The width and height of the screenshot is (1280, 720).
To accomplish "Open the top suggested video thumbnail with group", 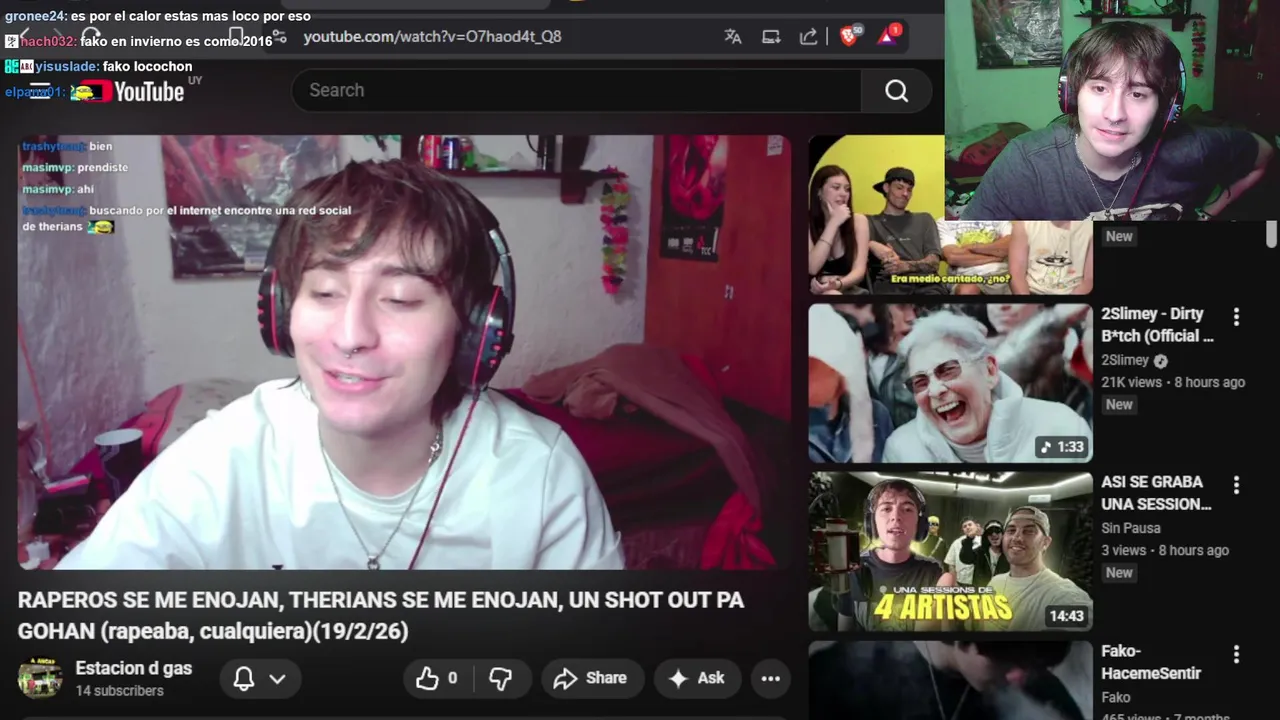I will point(950,215).
